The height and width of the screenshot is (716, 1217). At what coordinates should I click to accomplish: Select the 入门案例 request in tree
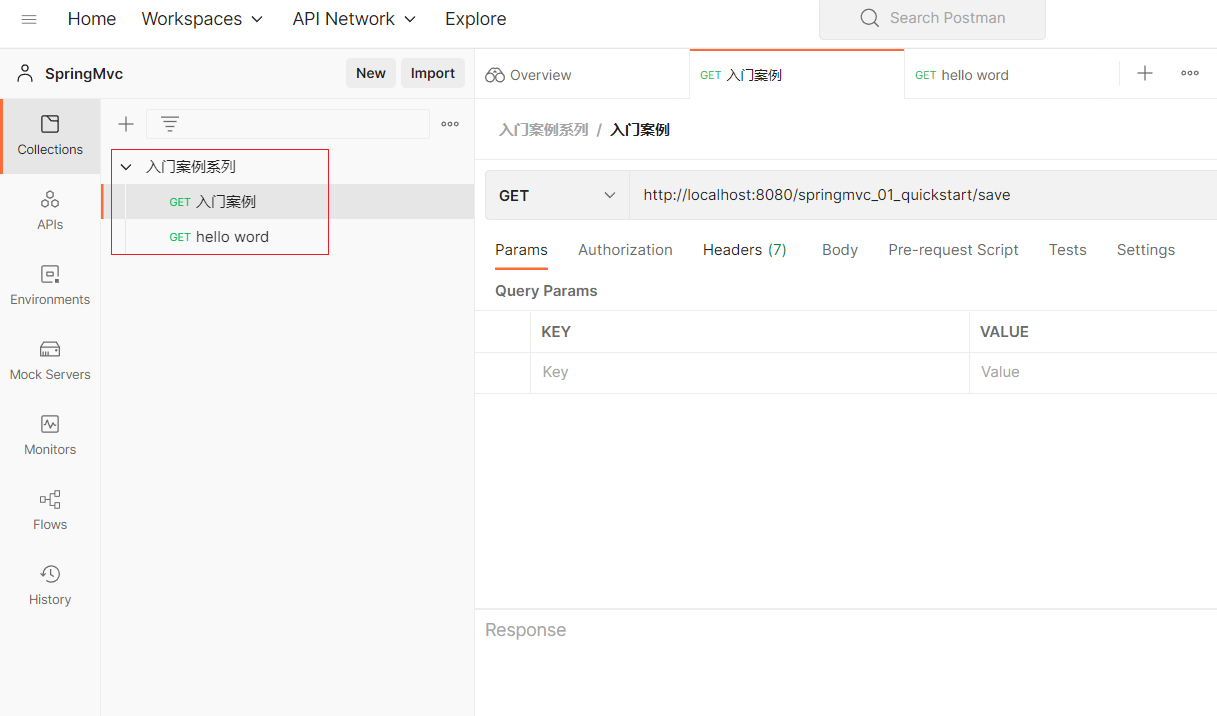[x=288, y=201]
